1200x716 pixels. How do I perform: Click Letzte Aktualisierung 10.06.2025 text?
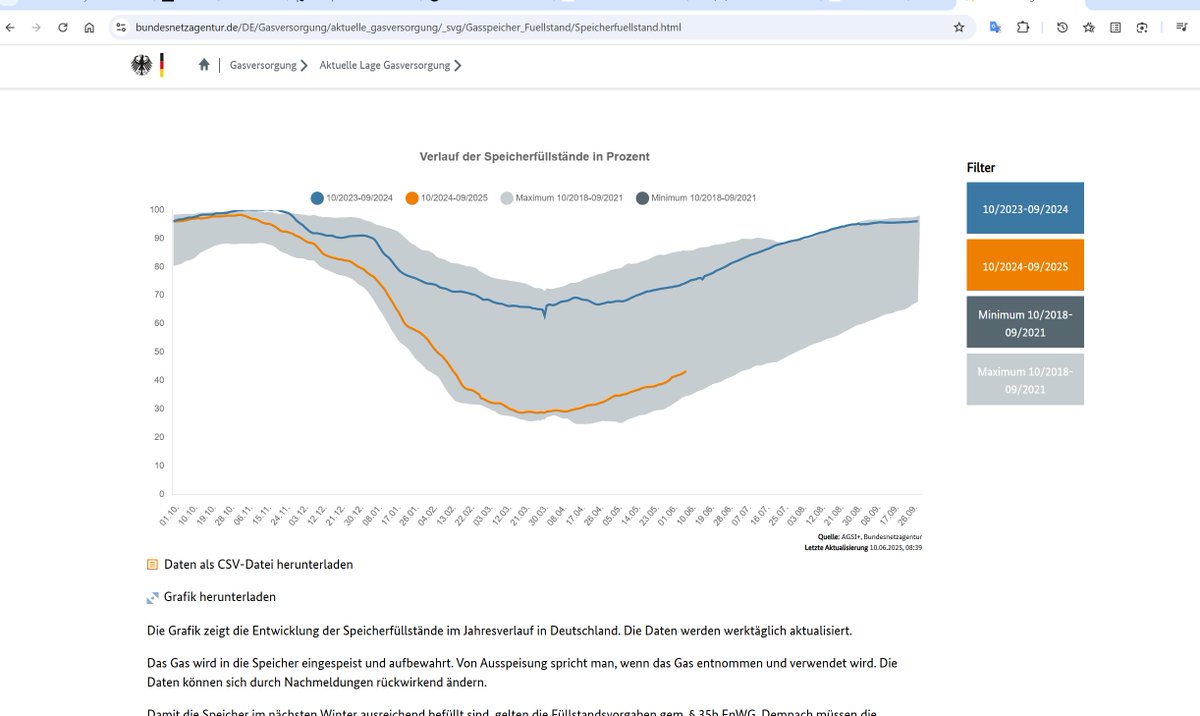[x=863, y=547]
